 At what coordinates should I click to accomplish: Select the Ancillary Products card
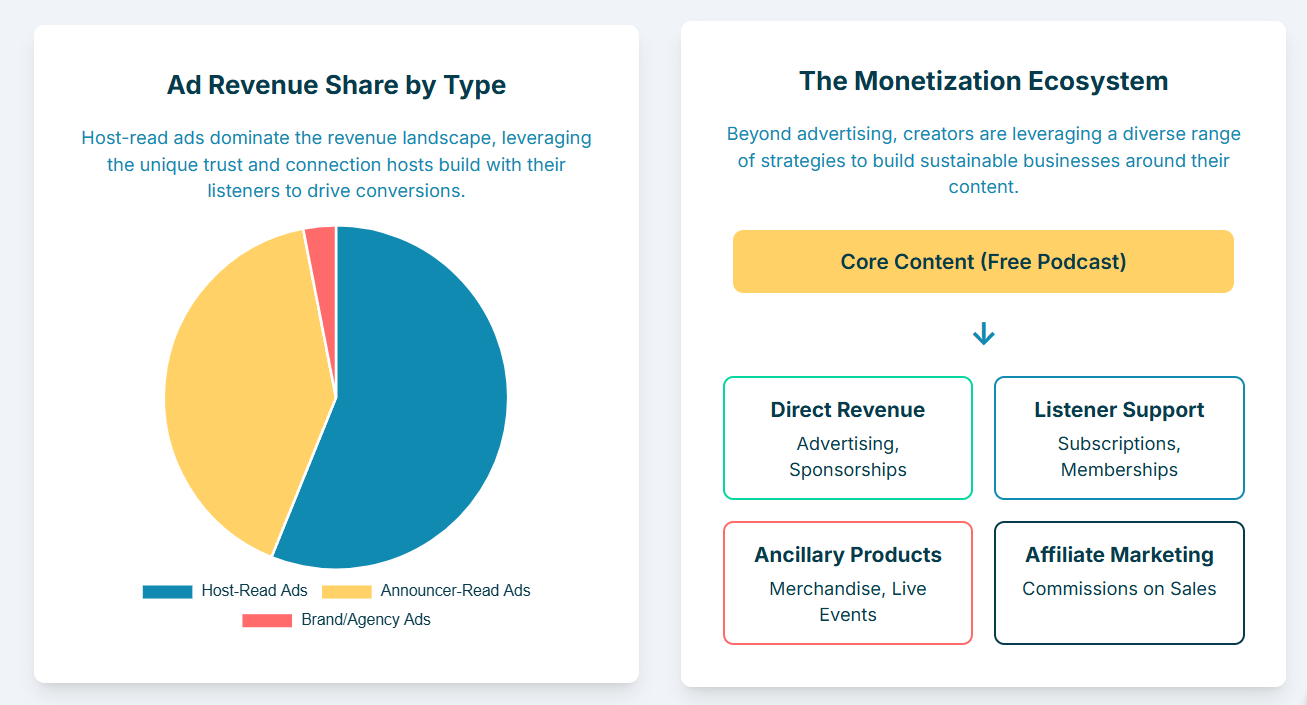(x=848, y=583)
